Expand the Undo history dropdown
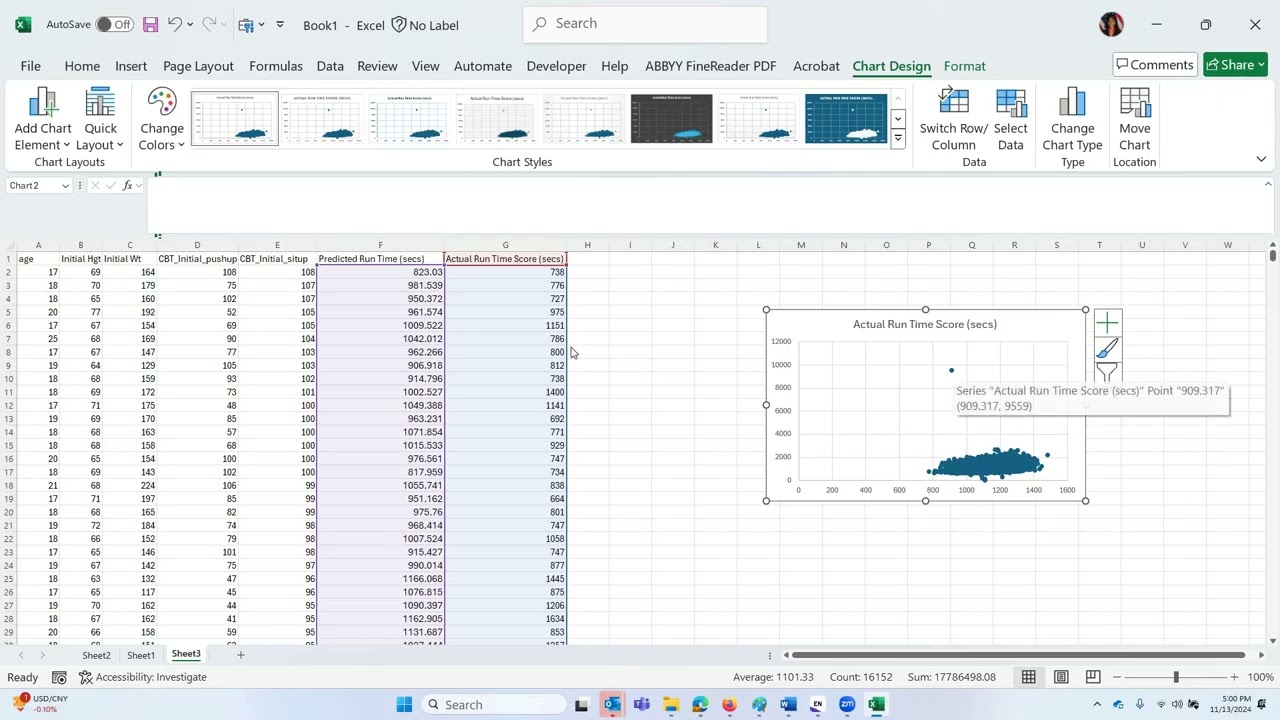This screenshot has height=720, width=1280. click(x=188, y=24)
